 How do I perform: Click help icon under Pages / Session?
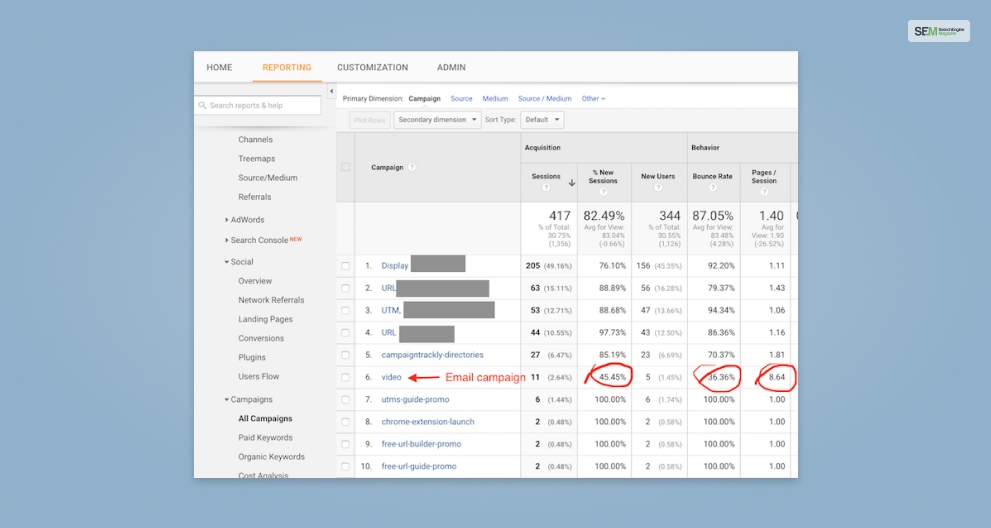point(764,190)
